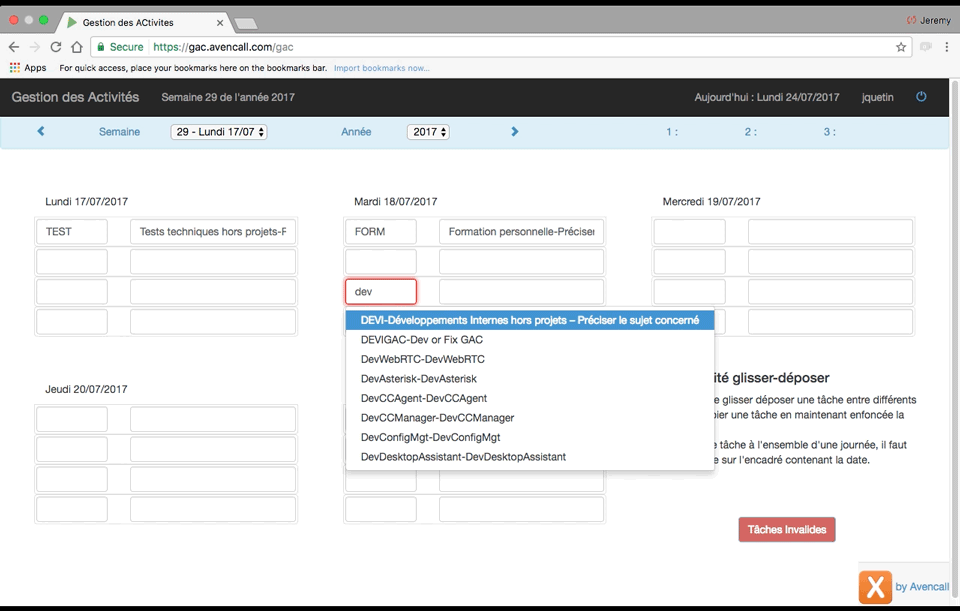Image resolution: width=960 pixels, height=611 pixels.
Task: Go to previous week arrow
Action: tap(41, 131)
